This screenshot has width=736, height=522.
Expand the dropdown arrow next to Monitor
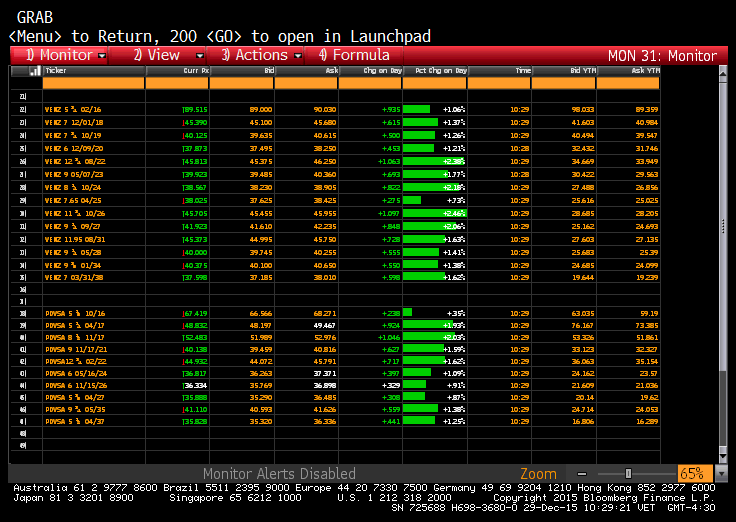point(102,56)
